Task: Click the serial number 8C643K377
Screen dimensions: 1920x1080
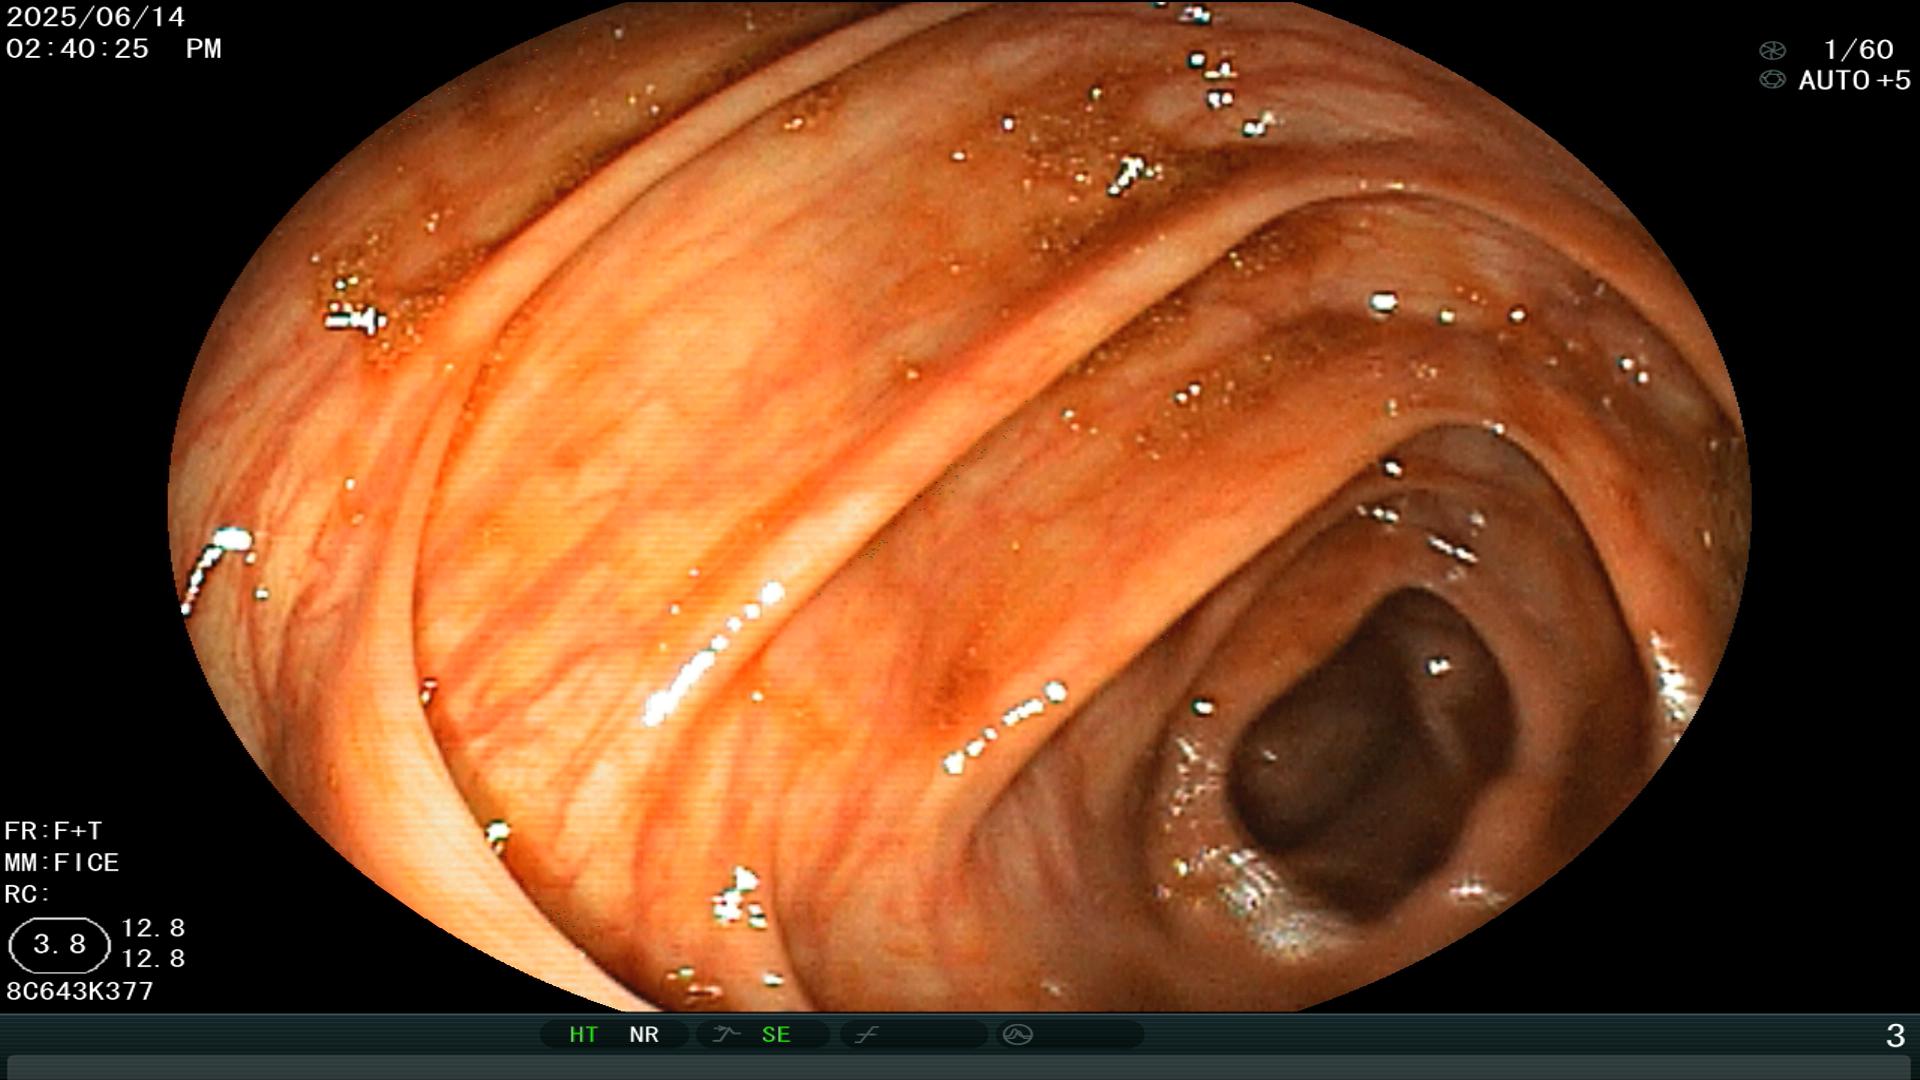Action: coord(80,992)
